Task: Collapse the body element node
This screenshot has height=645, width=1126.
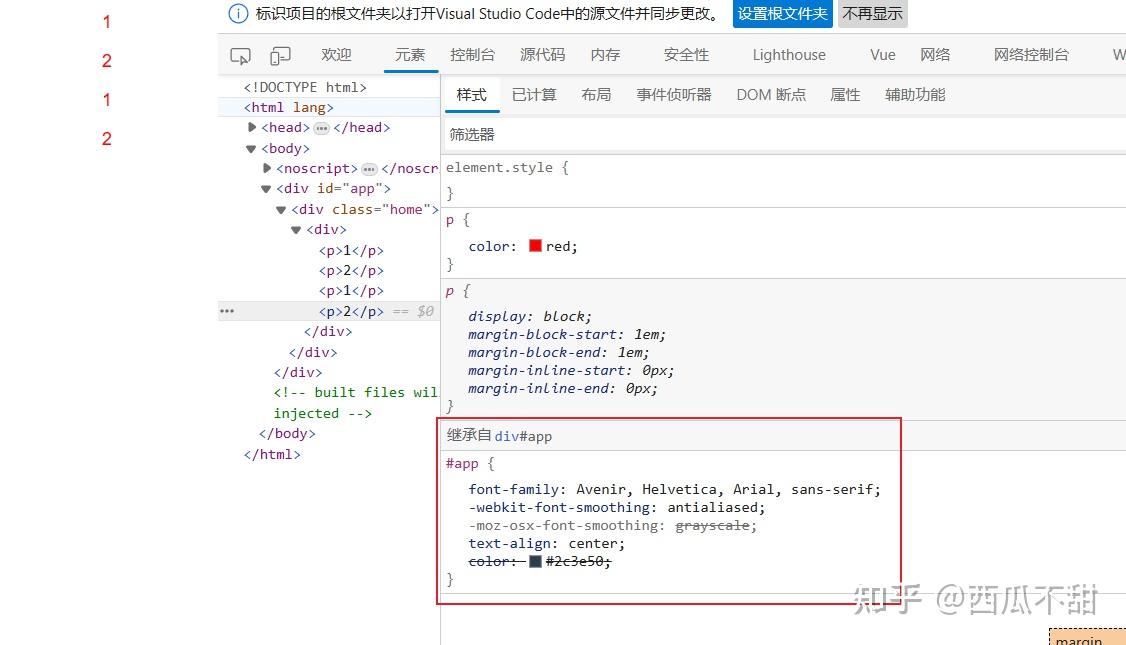Action: point(250,148)
